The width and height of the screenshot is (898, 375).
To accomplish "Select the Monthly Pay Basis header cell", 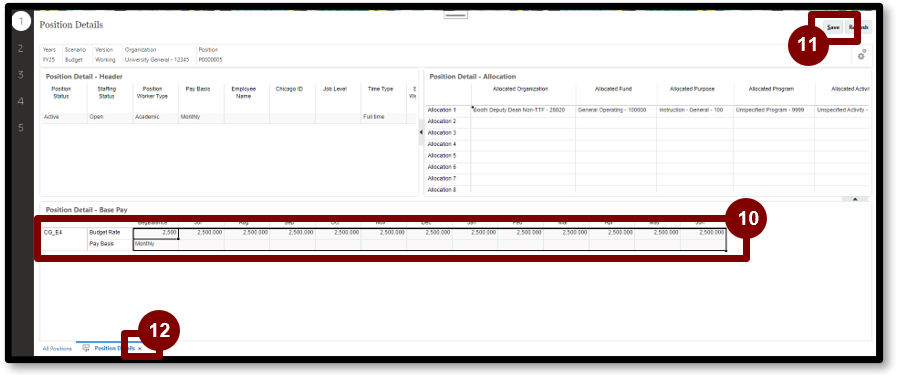I will (201, 117).
